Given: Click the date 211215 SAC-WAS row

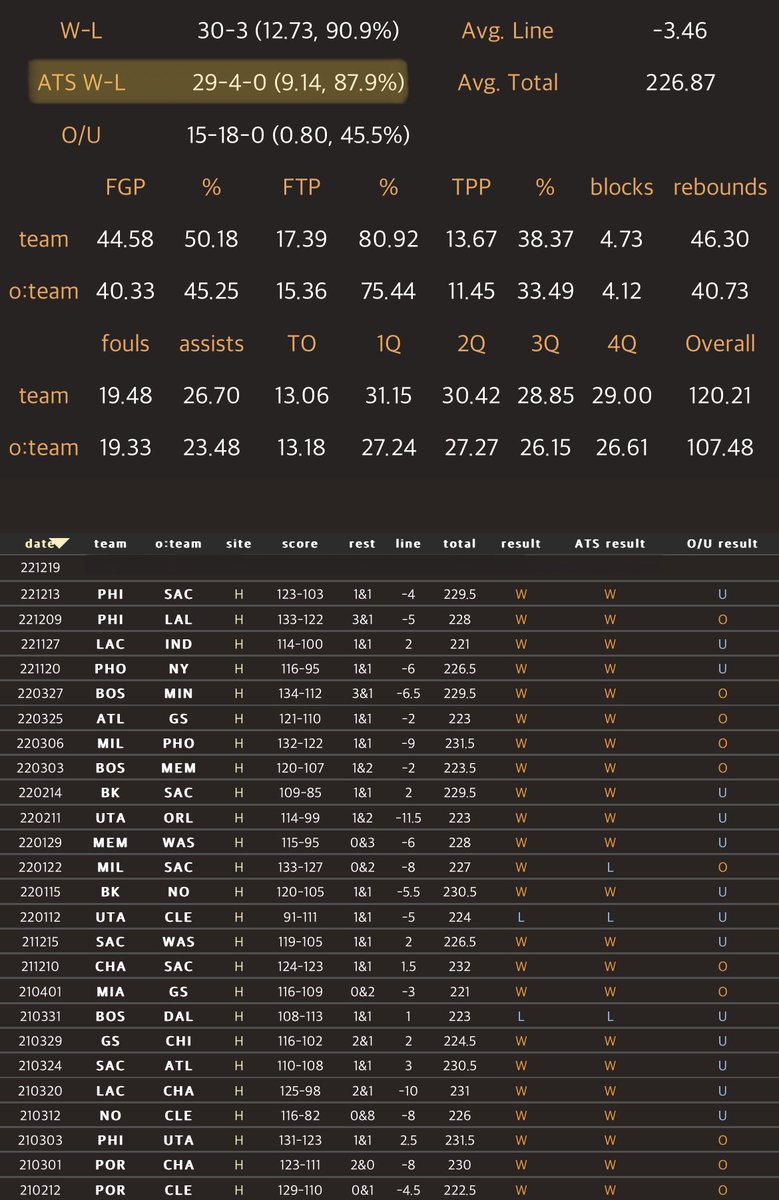Looking at the screenshot, I should click(x=39, y=942).
